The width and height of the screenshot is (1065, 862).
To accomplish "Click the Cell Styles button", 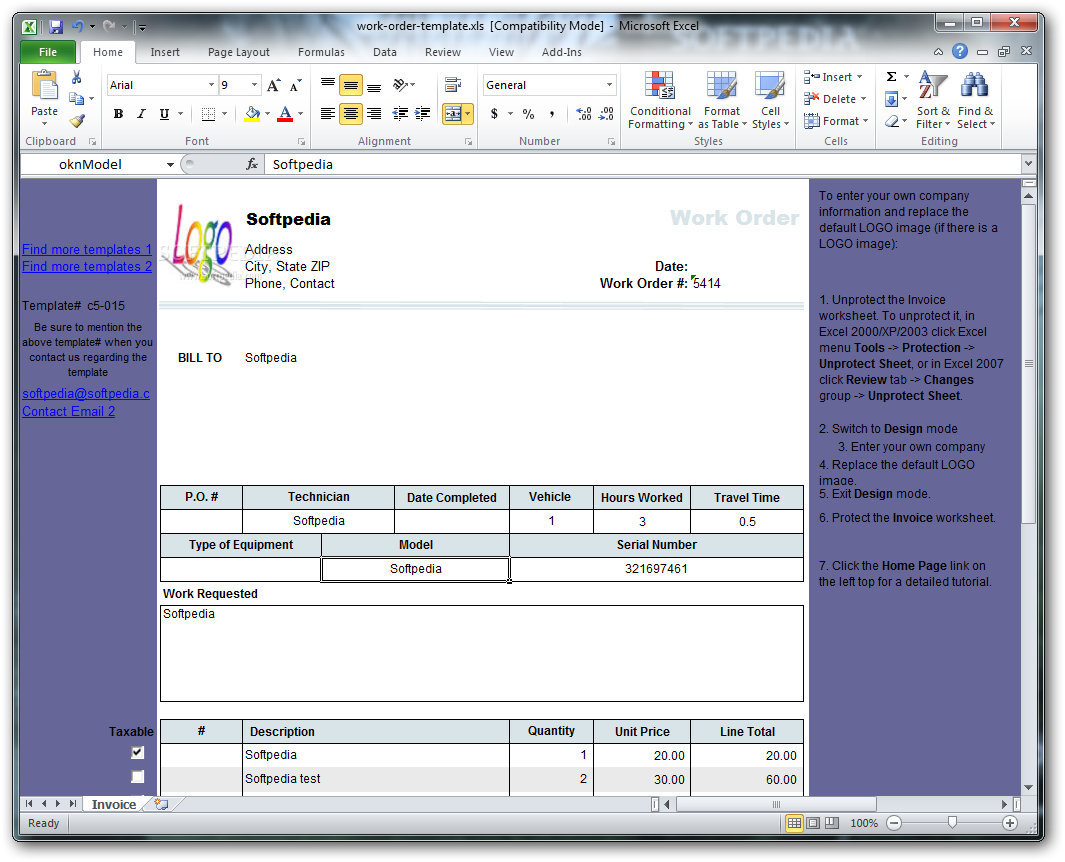I will [x=770, y=100].
